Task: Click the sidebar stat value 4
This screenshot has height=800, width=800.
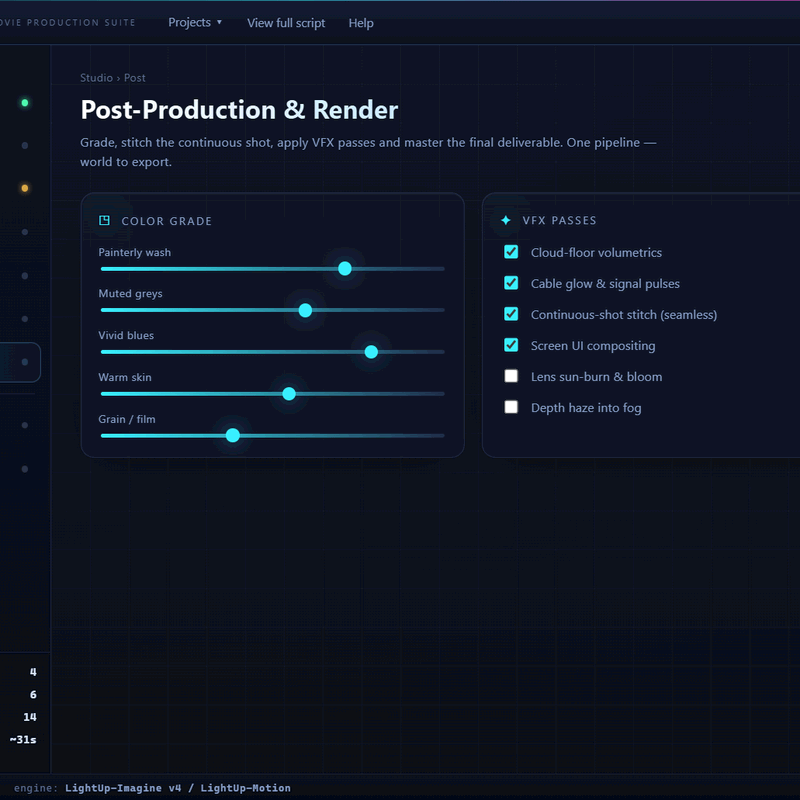Action: [x=33, y=672]
